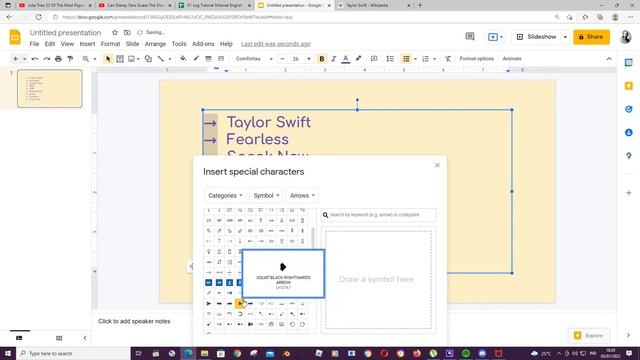Click the move to folder icon
This screenshot has width=640, height=360.
click(127, 32)
